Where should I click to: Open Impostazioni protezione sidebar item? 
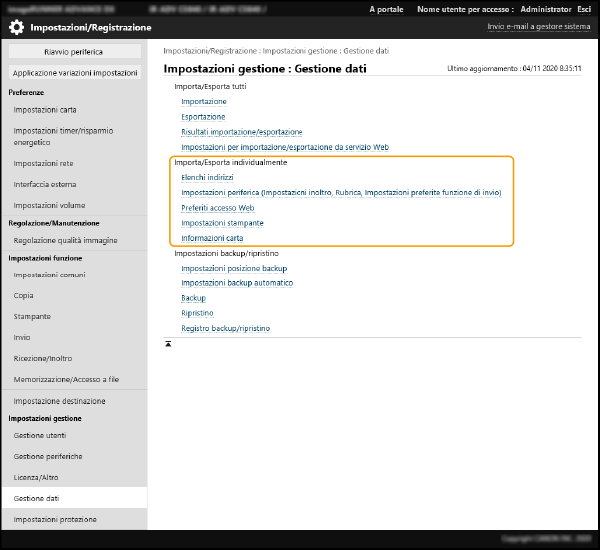click(55, 519)
